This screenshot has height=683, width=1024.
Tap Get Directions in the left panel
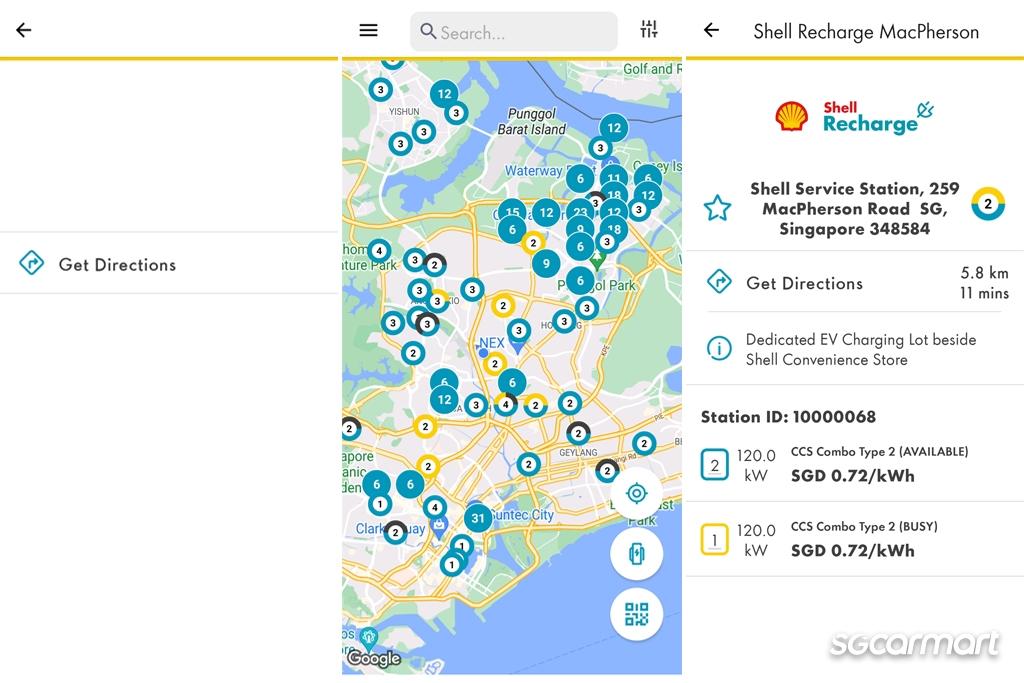tap(117, 264)
